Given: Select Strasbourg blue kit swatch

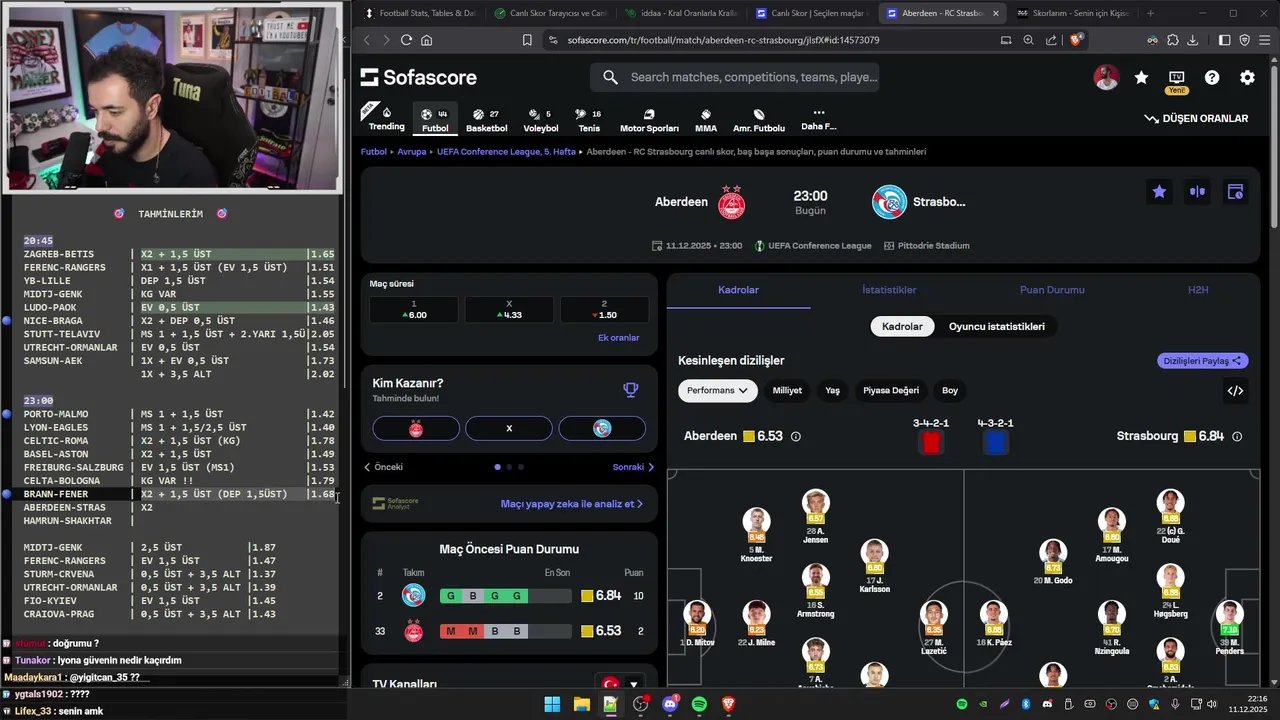Looking at the screenshot, I should click(x=995, y=442).
